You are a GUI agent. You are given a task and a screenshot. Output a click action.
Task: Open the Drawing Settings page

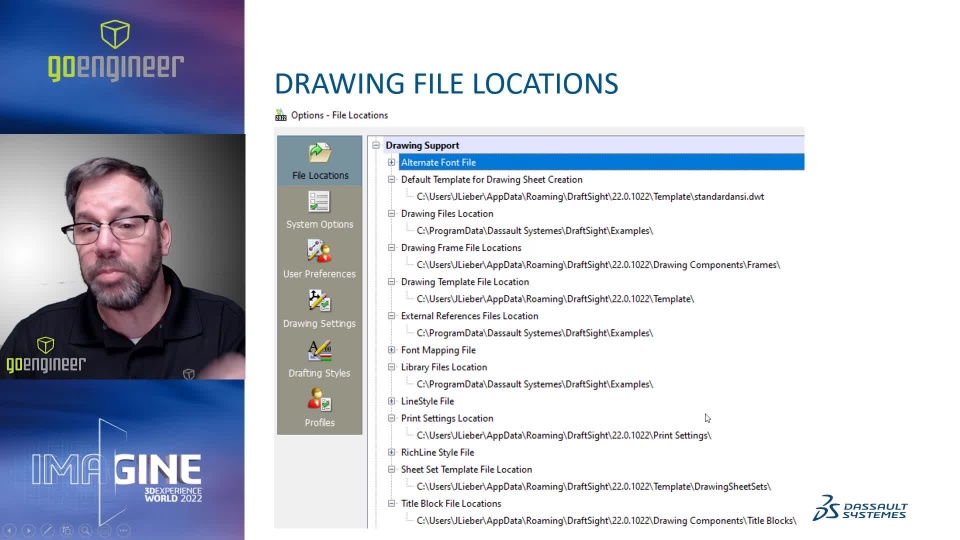(320, 309)
